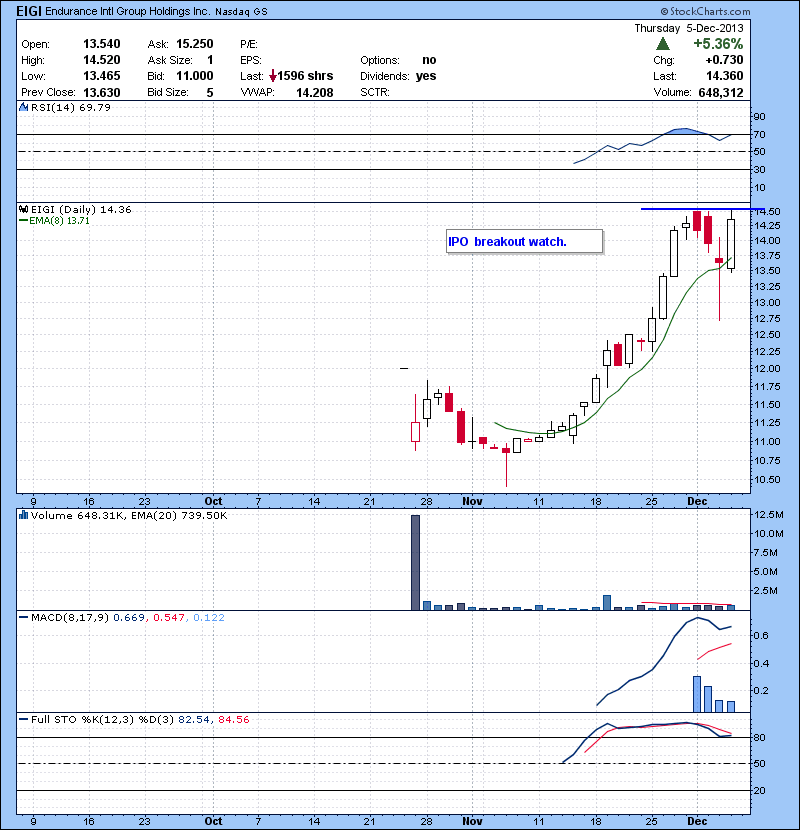Image resolution: width=800 pixels, height=830 pixels.
Task: Click the volume bars legend icon
Action: (x=24, y=515)
